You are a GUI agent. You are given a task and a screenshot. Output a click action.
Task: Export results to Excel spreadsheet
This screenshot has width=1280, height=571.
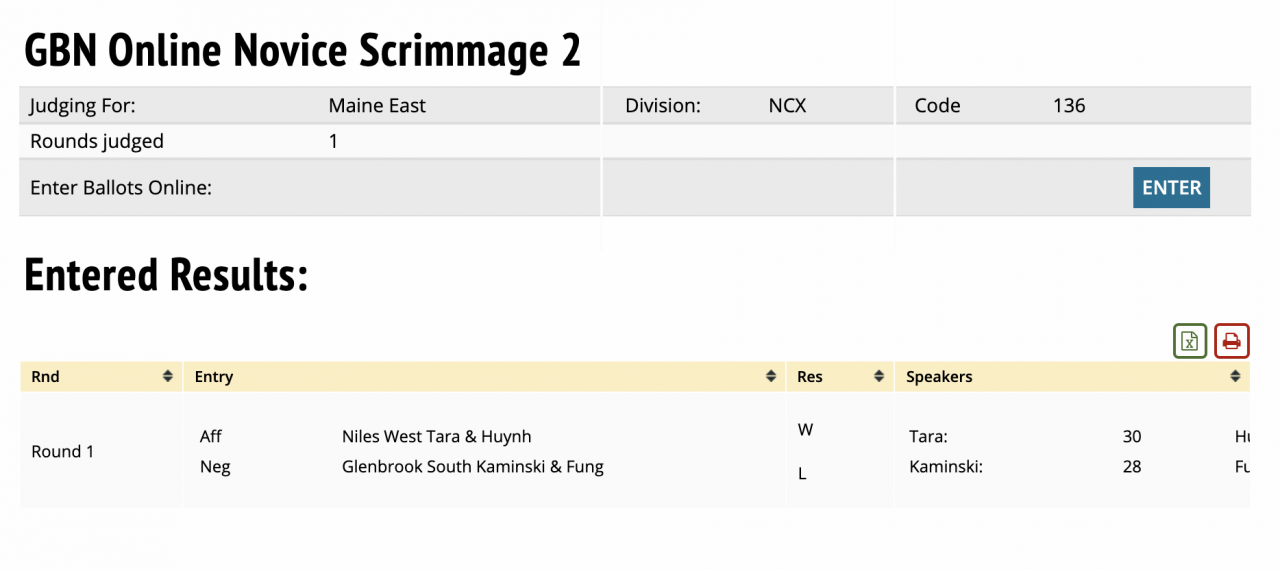[x=1190, y=341]
